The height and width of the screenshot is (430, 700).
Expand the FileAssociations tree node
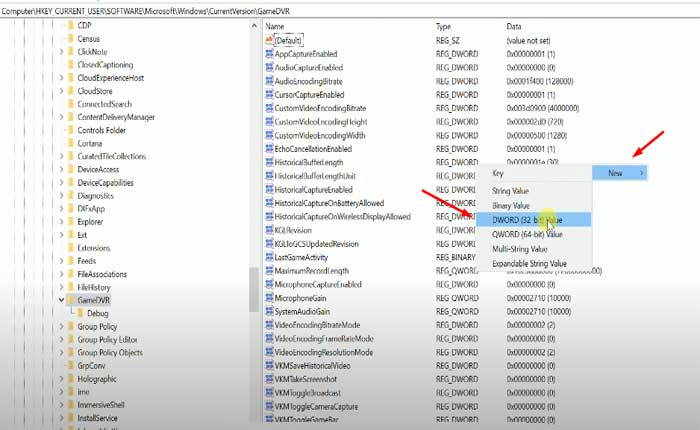coord(62,274)
